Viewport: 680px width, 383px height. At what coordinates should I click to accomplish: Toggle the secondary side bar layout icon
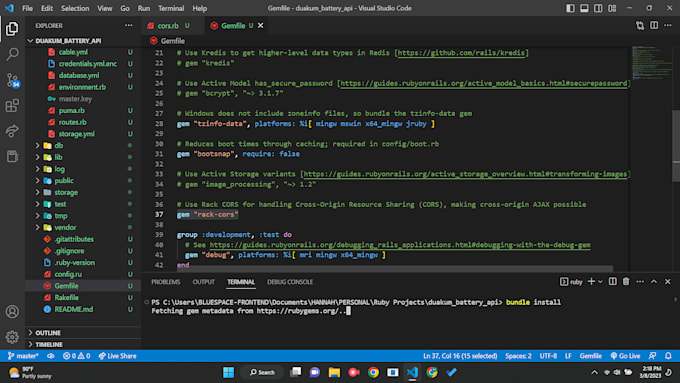tap(598, 8)
